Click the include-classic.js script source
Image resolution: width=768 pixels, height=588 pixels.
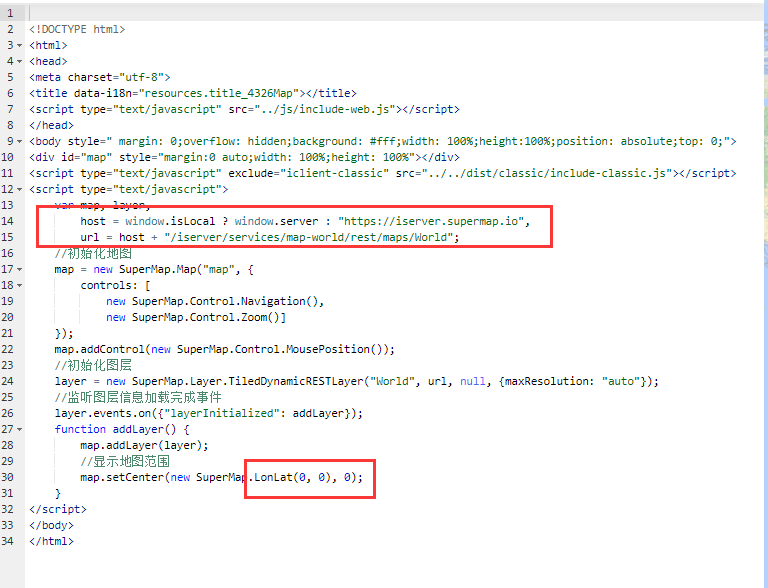pyautogui.click(x=547, y=173)
